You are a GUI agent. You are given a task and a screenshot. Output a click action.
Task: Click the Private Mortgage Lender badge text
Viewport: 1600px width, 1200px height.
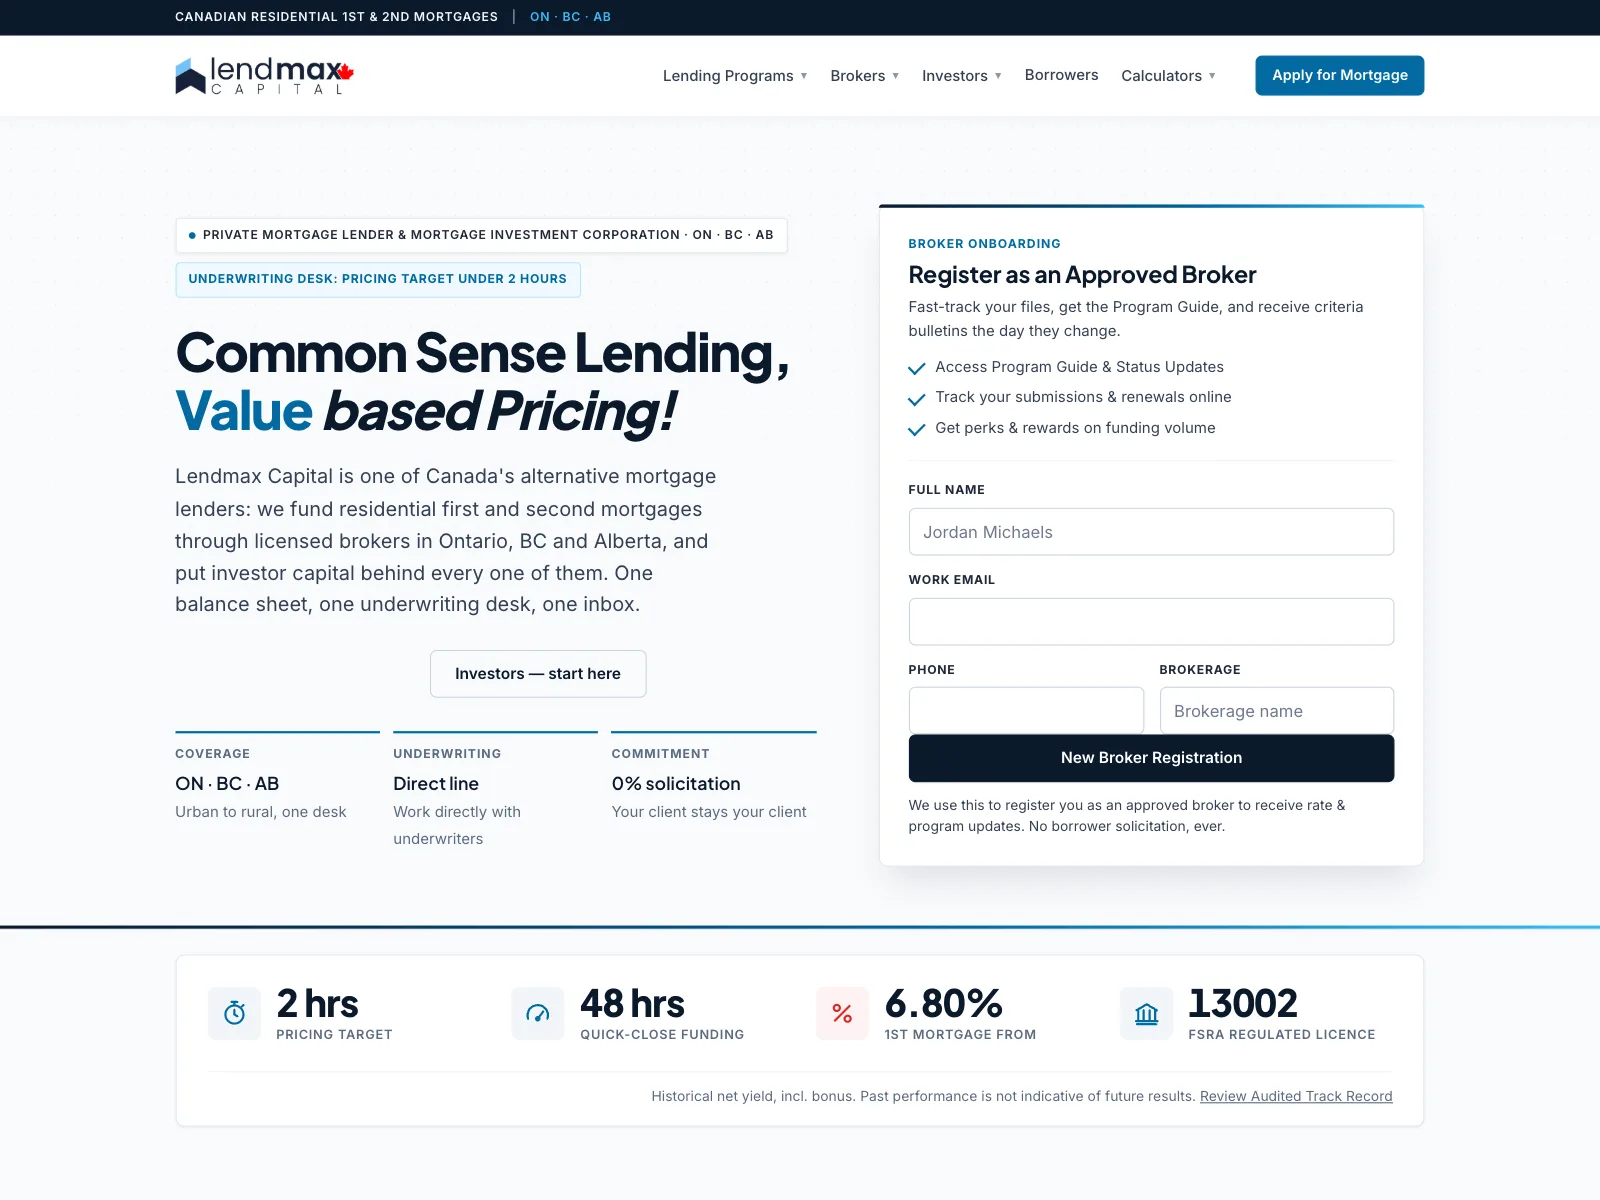tap(488, 235)
